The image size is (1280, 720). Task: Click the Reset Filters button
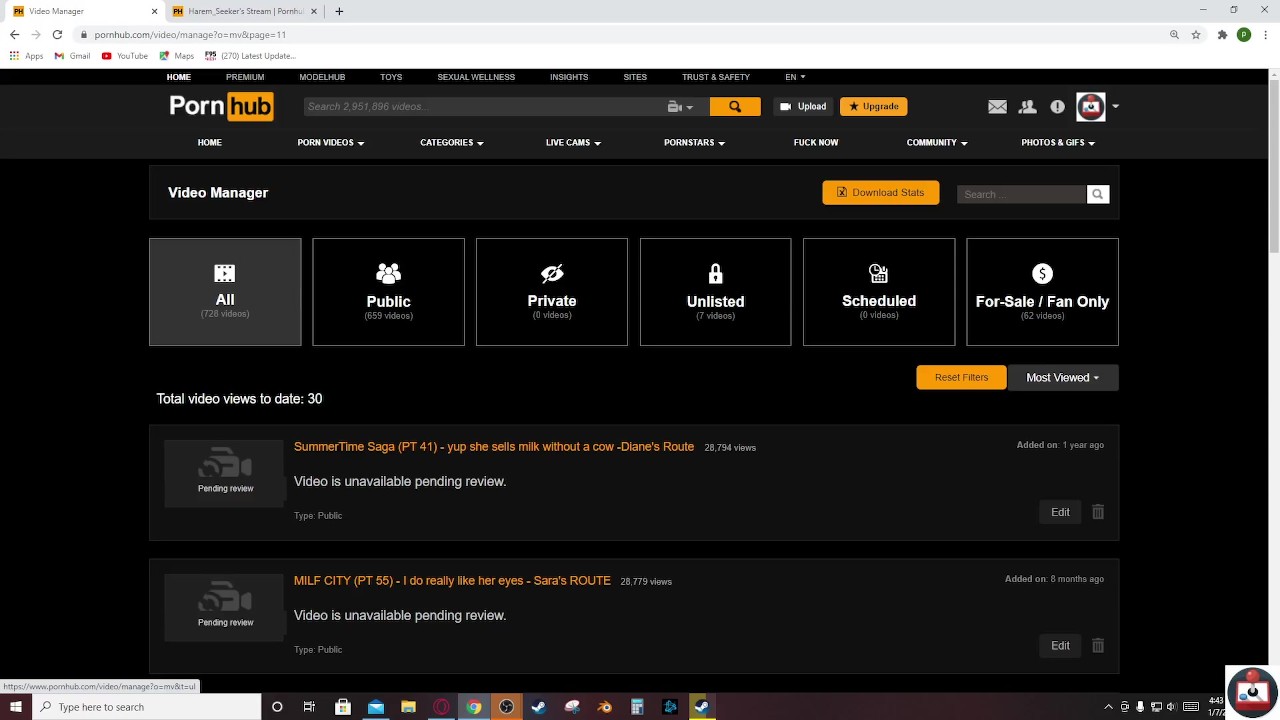coord(961,378)
